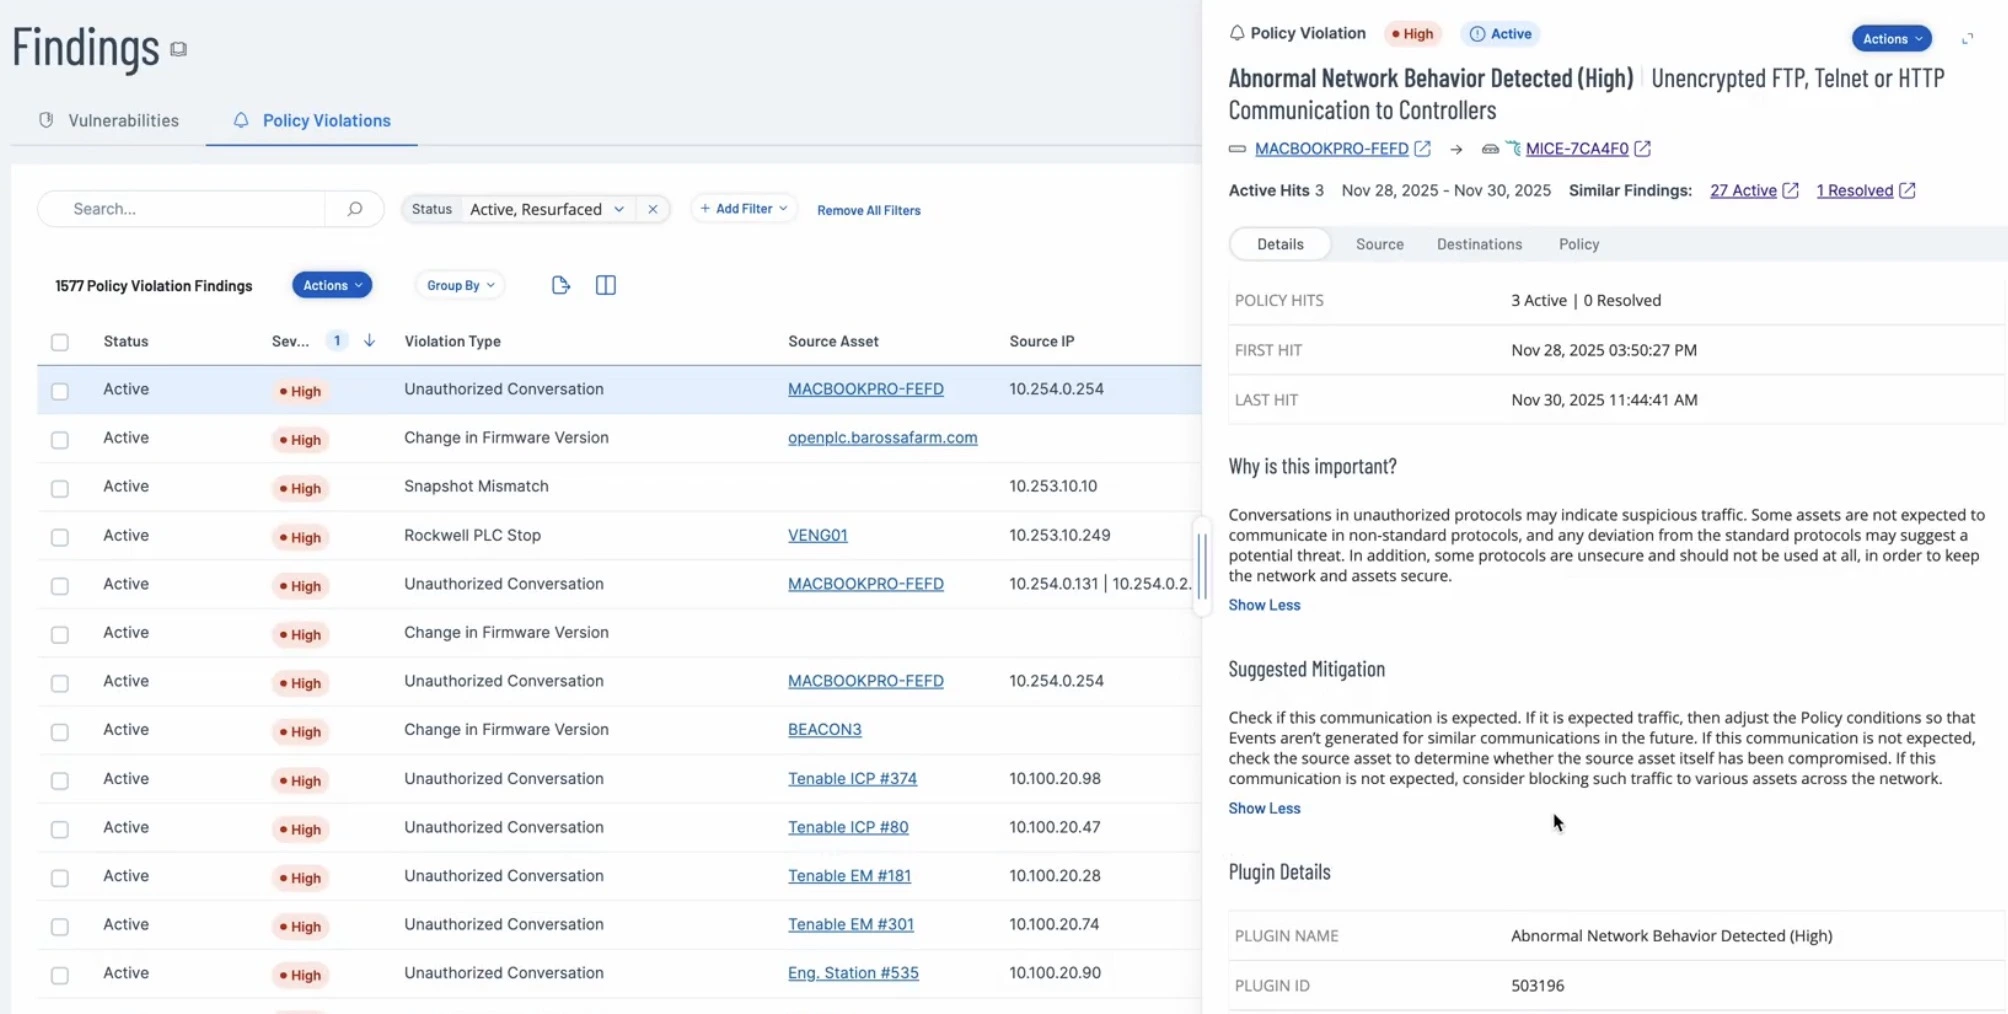Image resolution: width=2008 pixels, height=1014 pixels.
Task: Check the box for 10.254.0.254 first row
Action: [x=60, y=391]
